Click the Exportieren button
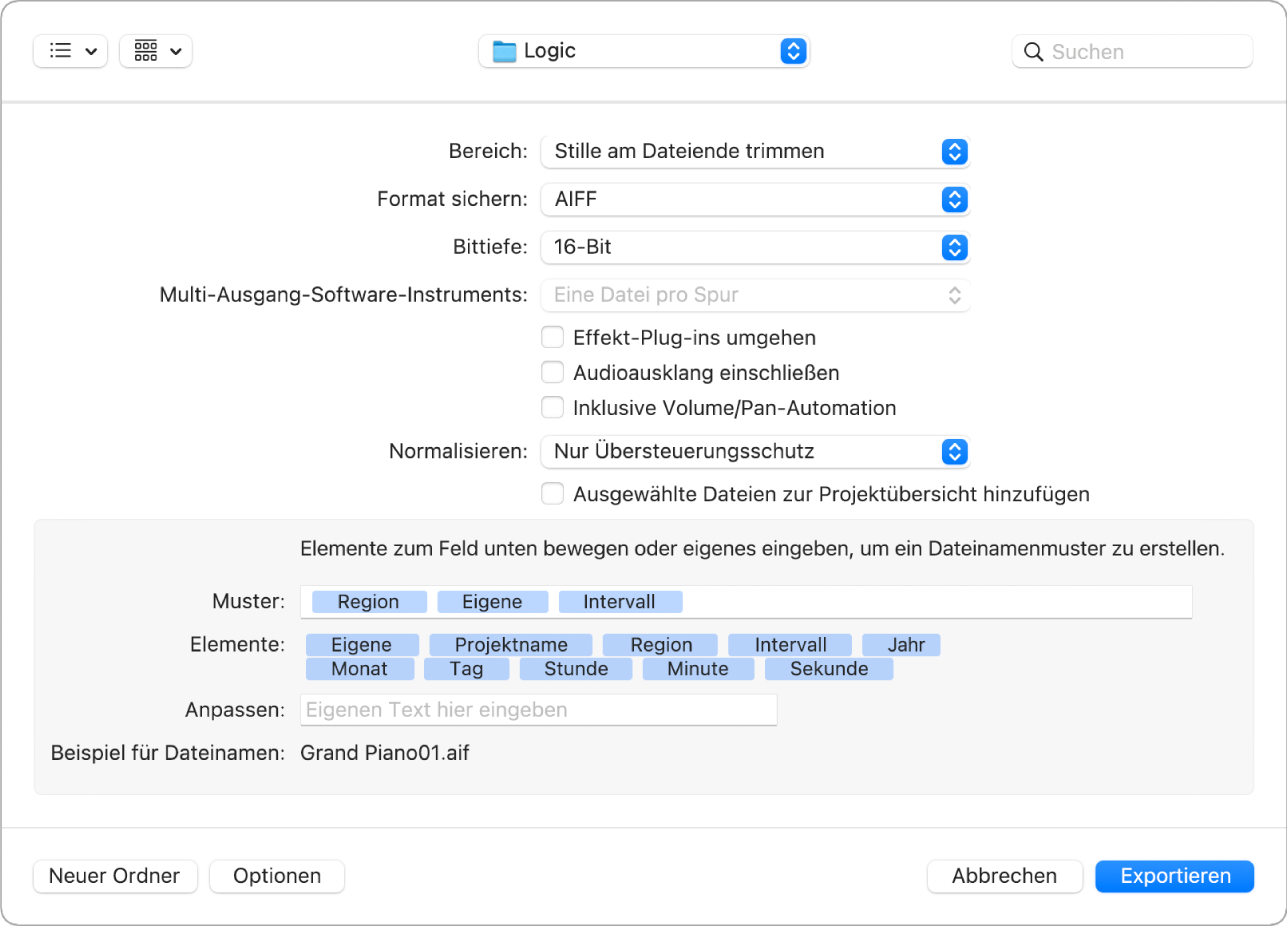This screenshot has width=1287, height=926. pyautogui.click(x=1174, y=876)
